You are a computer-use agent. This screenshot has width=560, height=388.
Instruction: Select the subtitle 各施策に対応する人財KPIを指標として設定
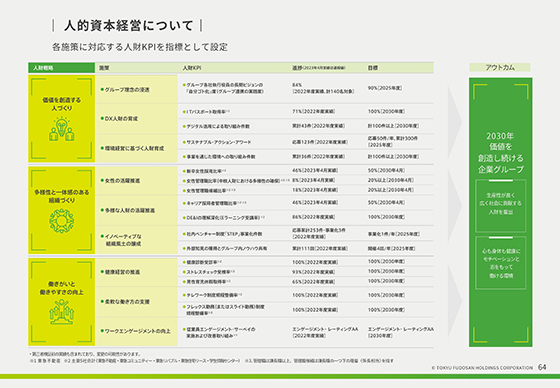tap(140, 47)
